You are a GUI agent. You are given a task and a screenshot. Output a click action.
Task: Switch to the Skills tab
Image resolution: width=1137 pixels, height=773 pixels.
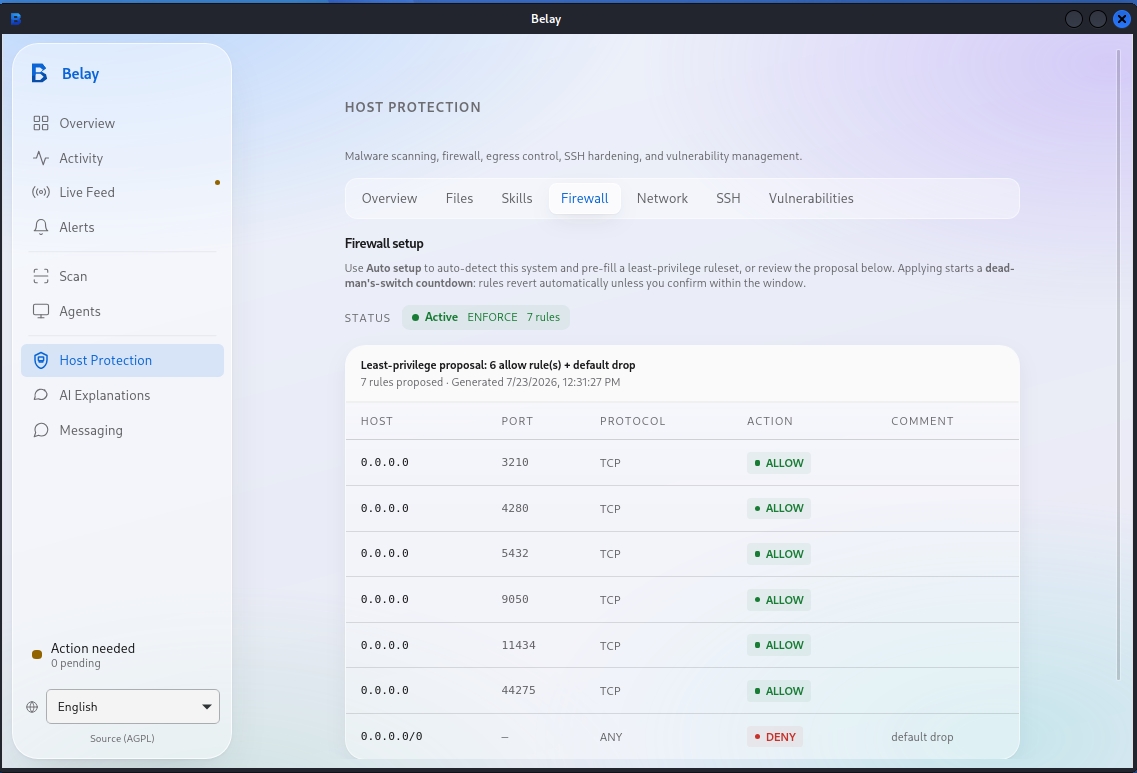(x=516, y=199)
